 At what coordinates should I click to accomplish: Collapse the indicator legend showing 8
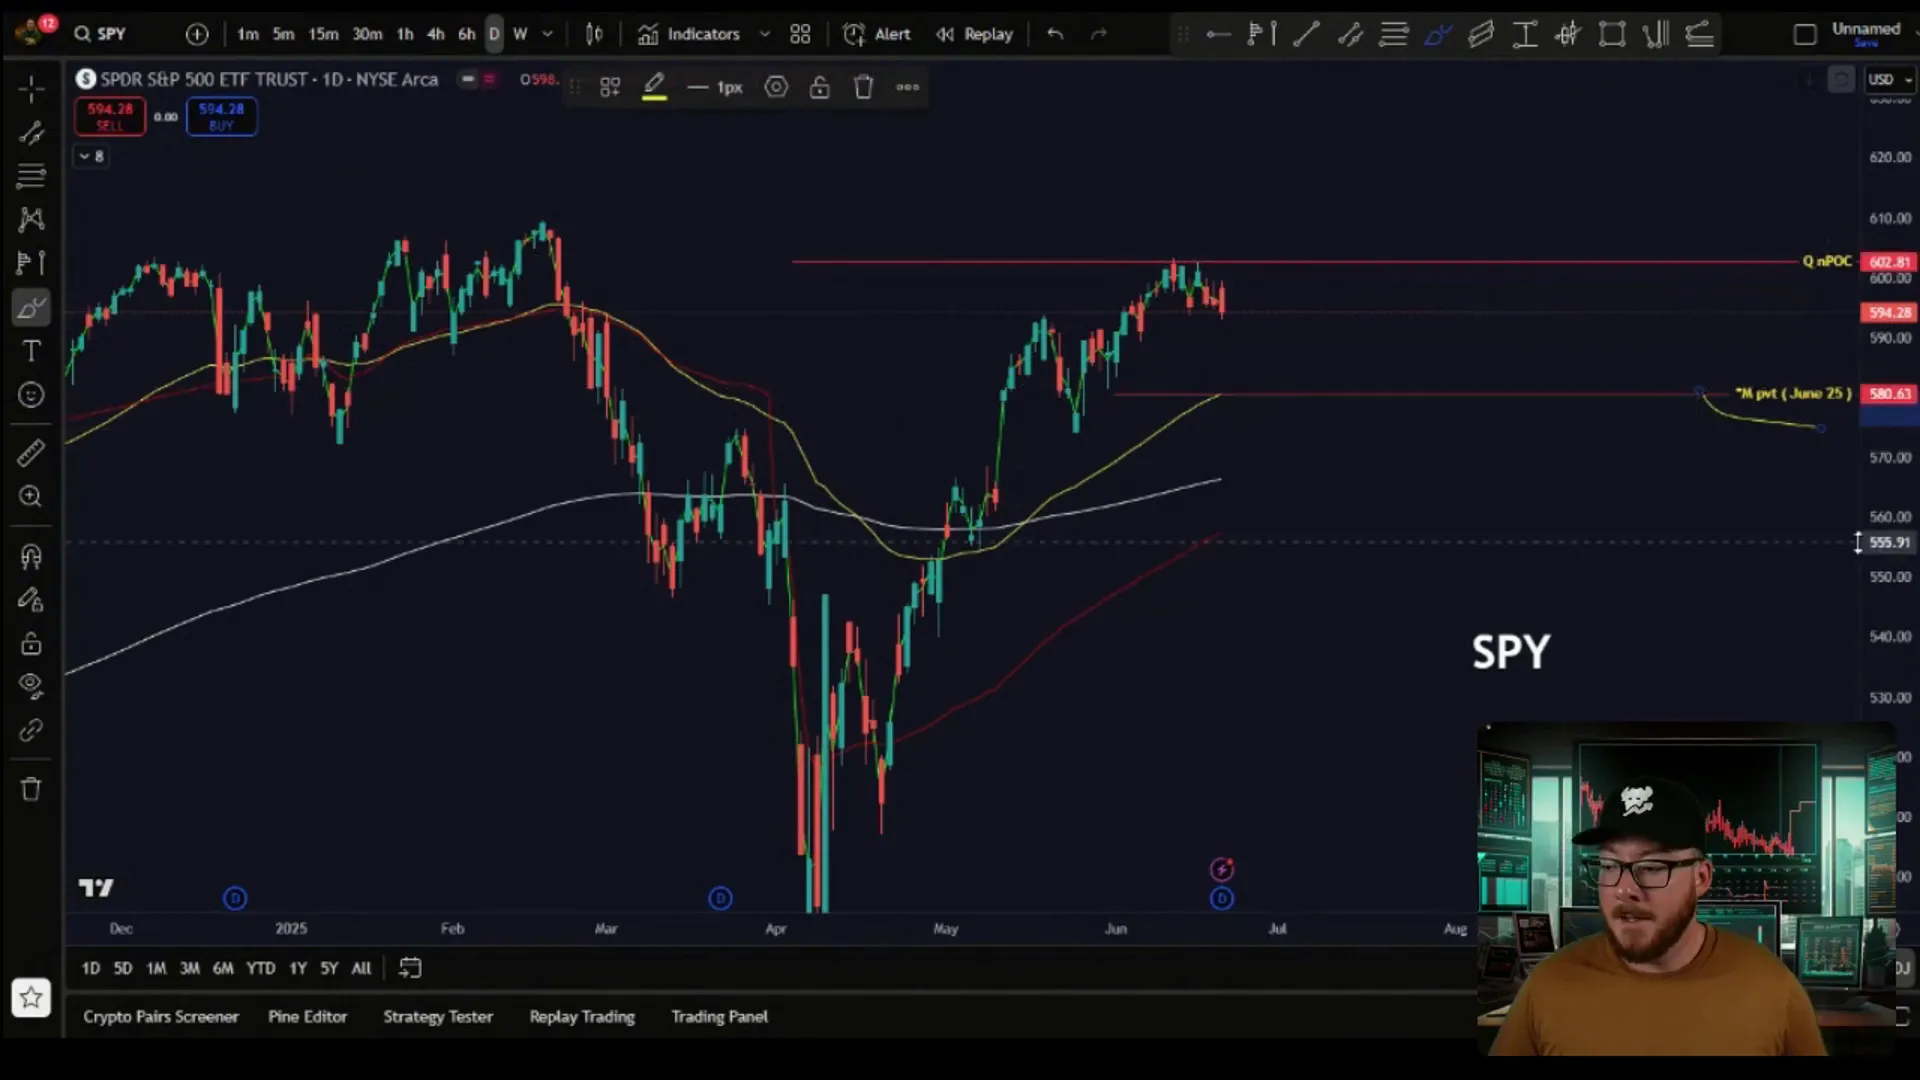click(x=91, y=156)
